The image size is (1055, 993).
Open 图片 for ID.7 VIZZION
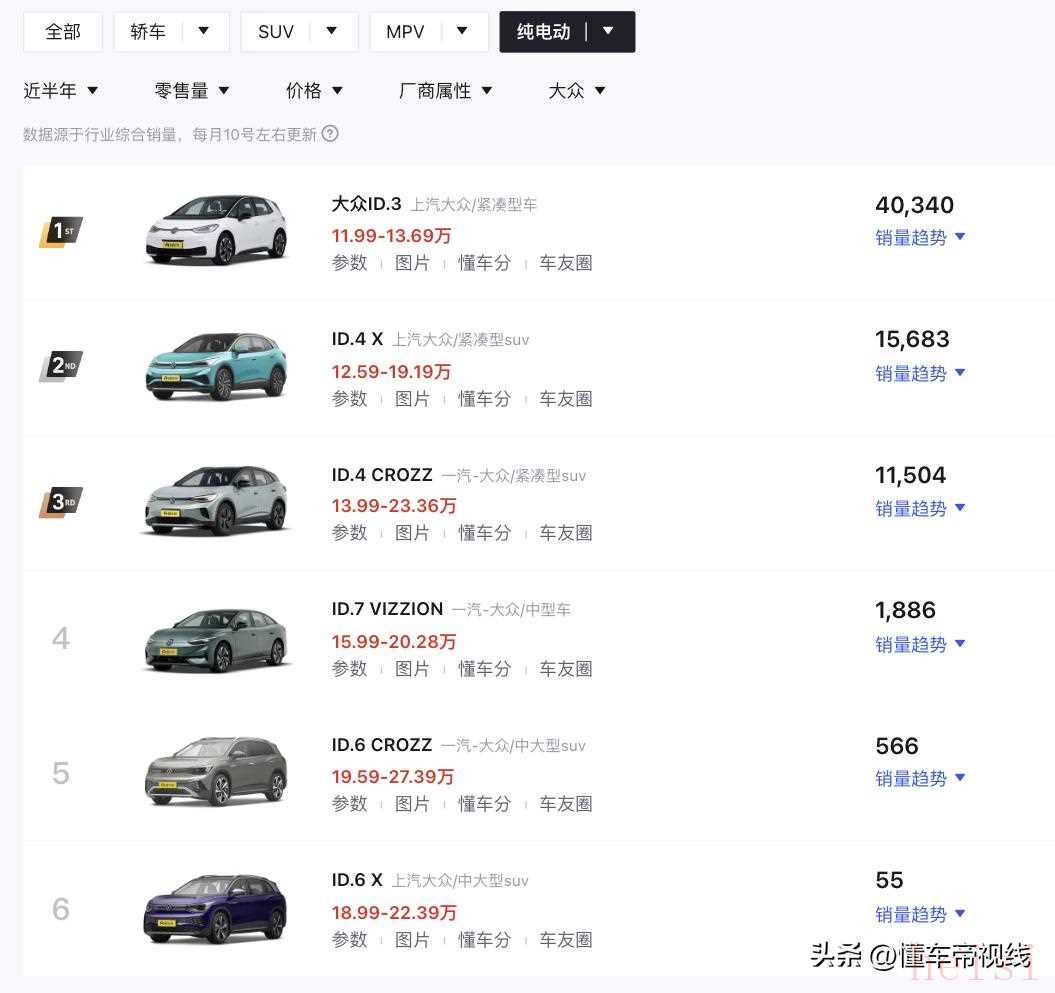click(x=412, y=669)
